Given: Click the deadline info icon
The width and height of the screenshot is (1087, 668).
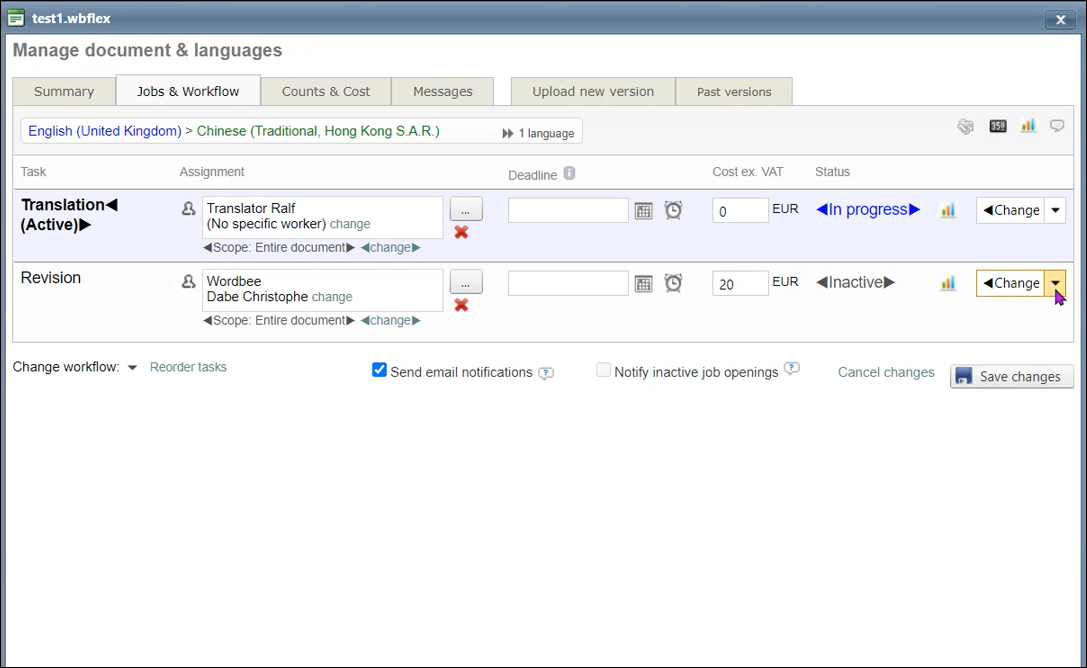Looking at the screenshot, I should [569, 174].
